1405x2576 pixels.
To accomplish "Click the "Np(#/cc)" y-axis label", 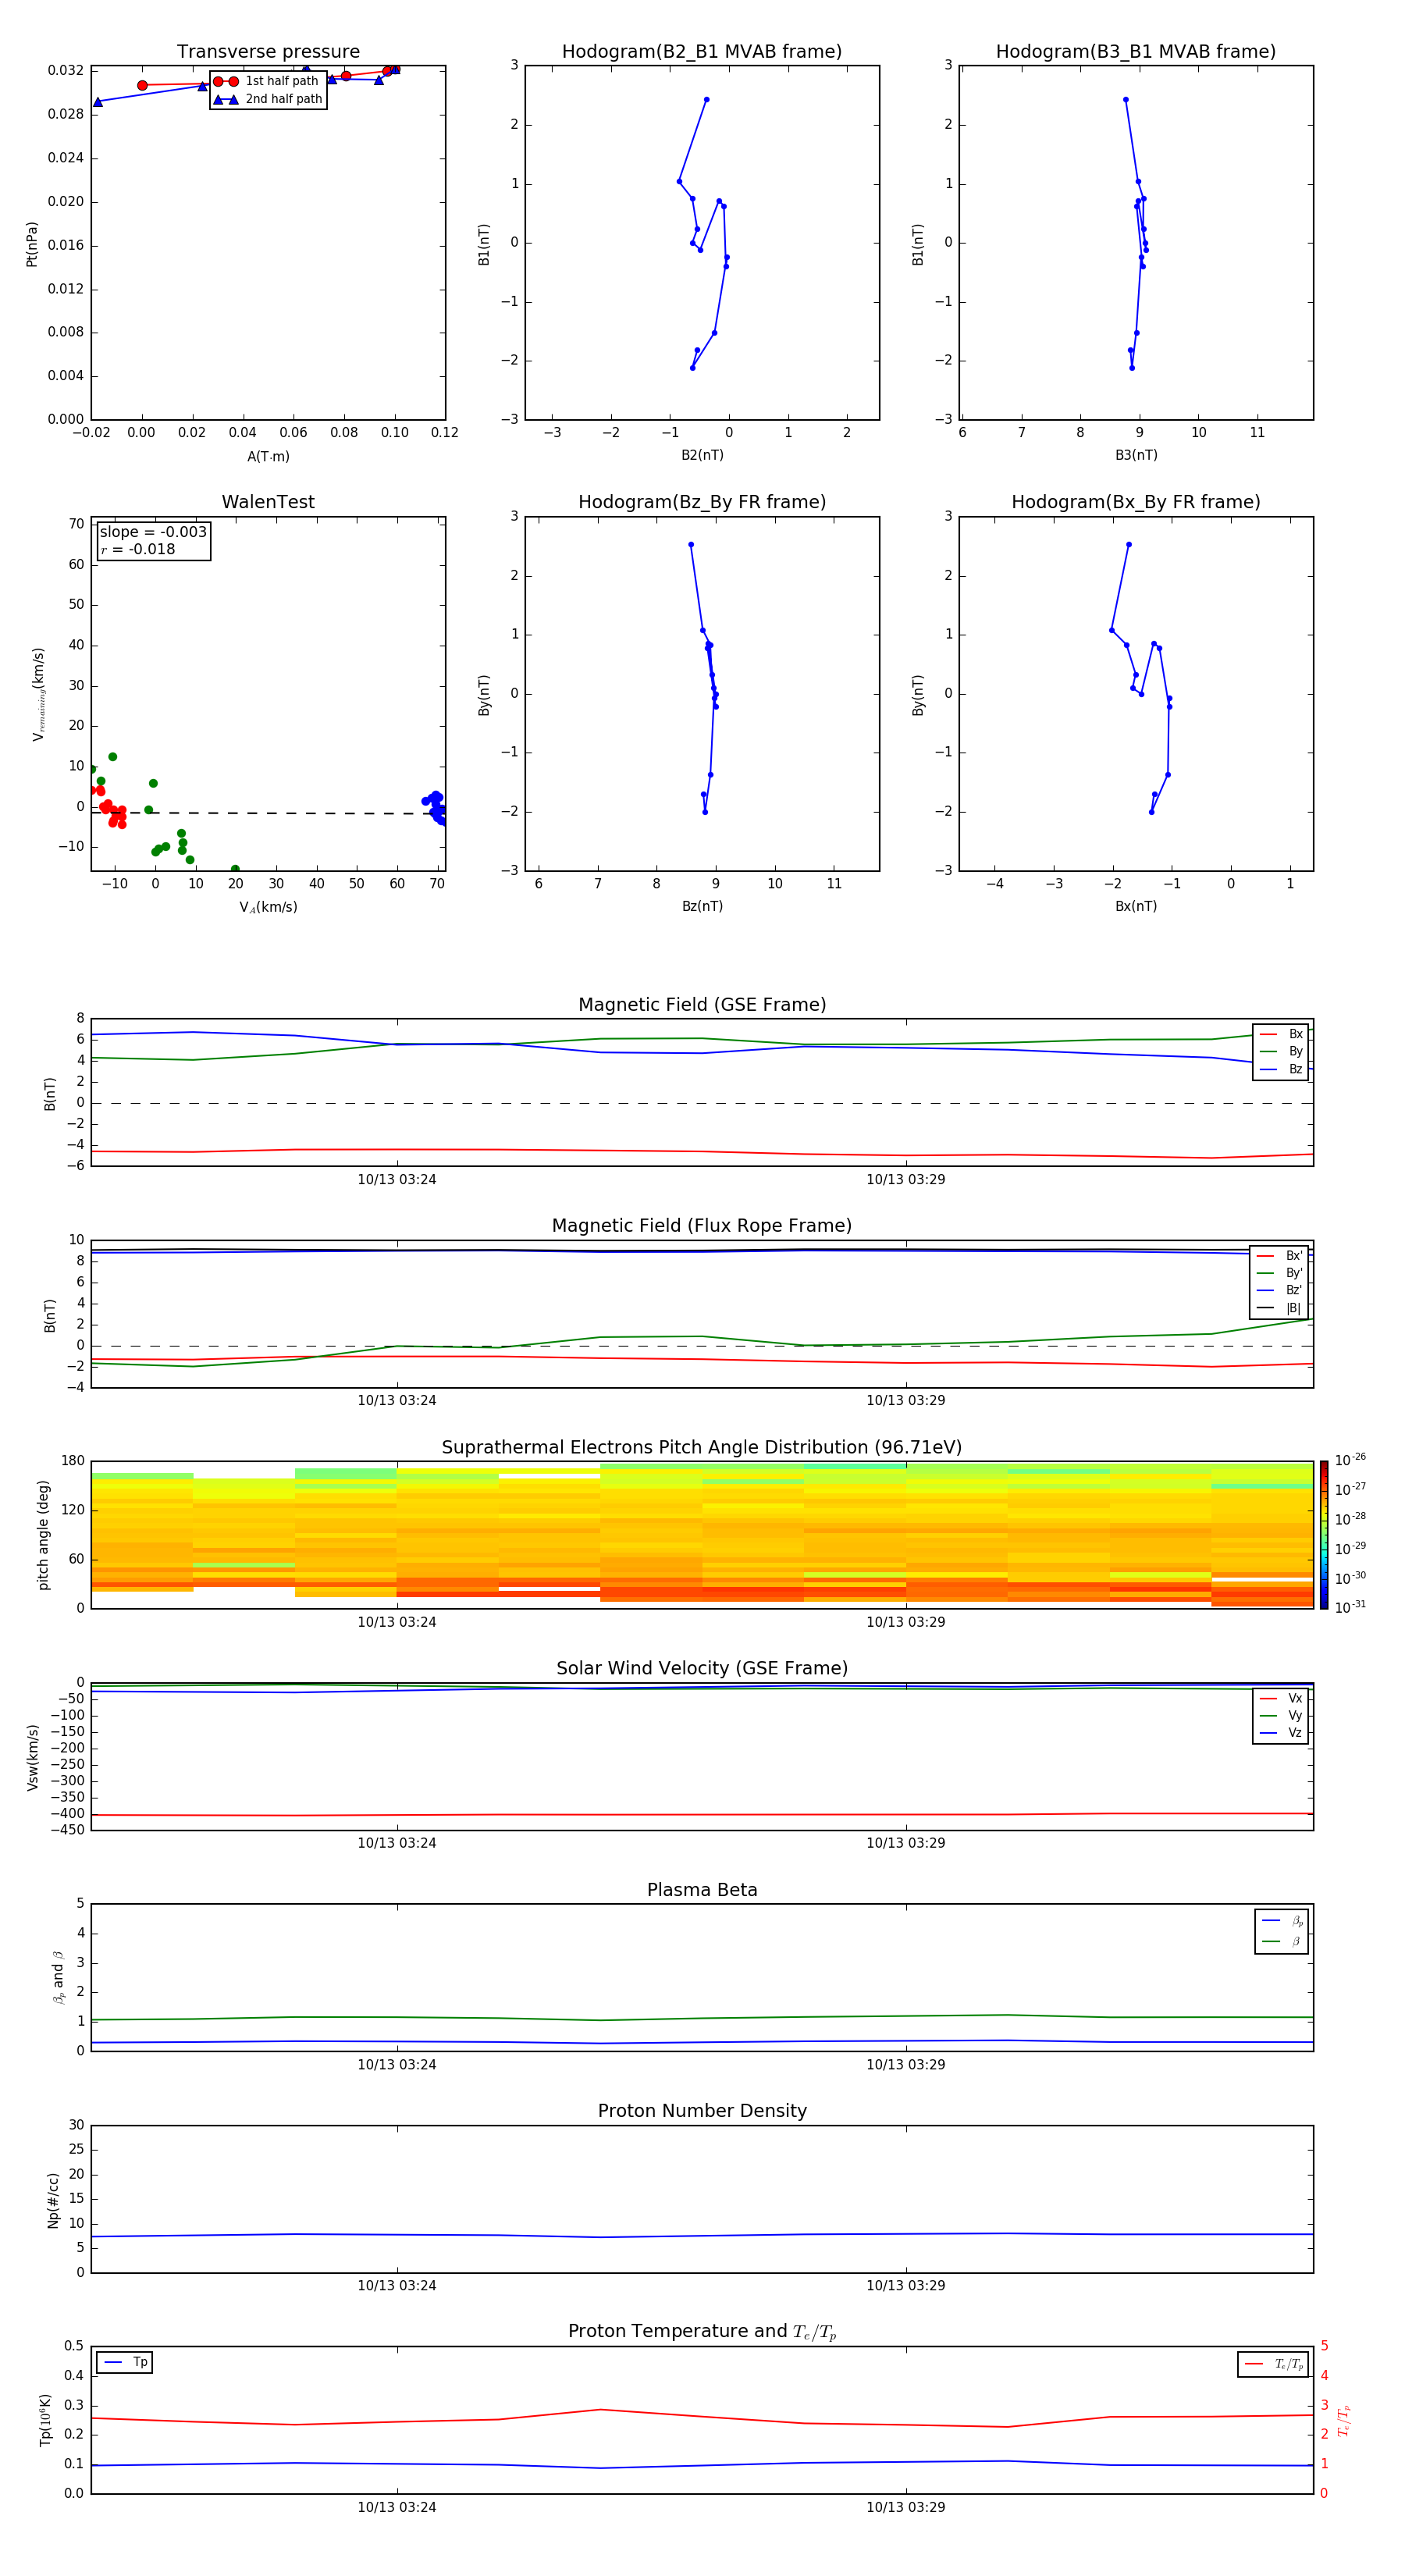I will (x=53, y=2200).
